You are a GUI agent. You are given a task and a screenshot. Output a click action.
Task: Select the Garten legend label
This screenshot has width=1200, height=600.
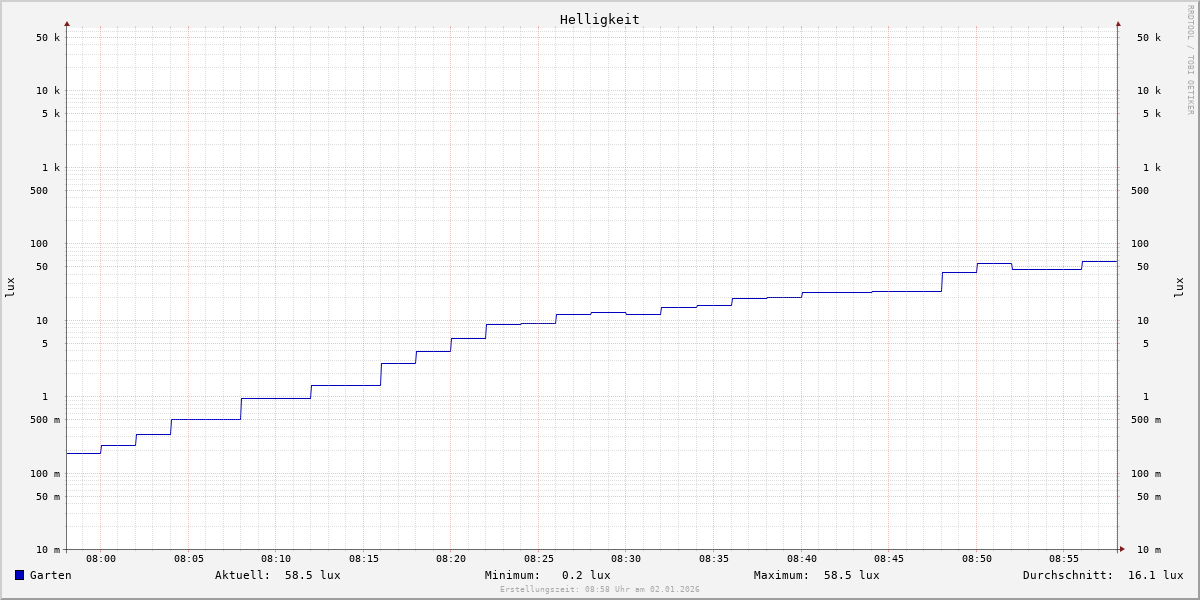coord(50,575)
